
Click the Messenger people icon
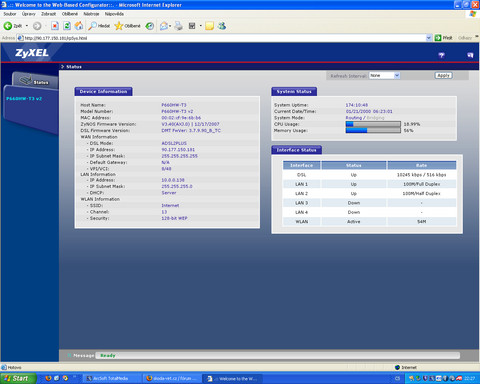point(222,26)
